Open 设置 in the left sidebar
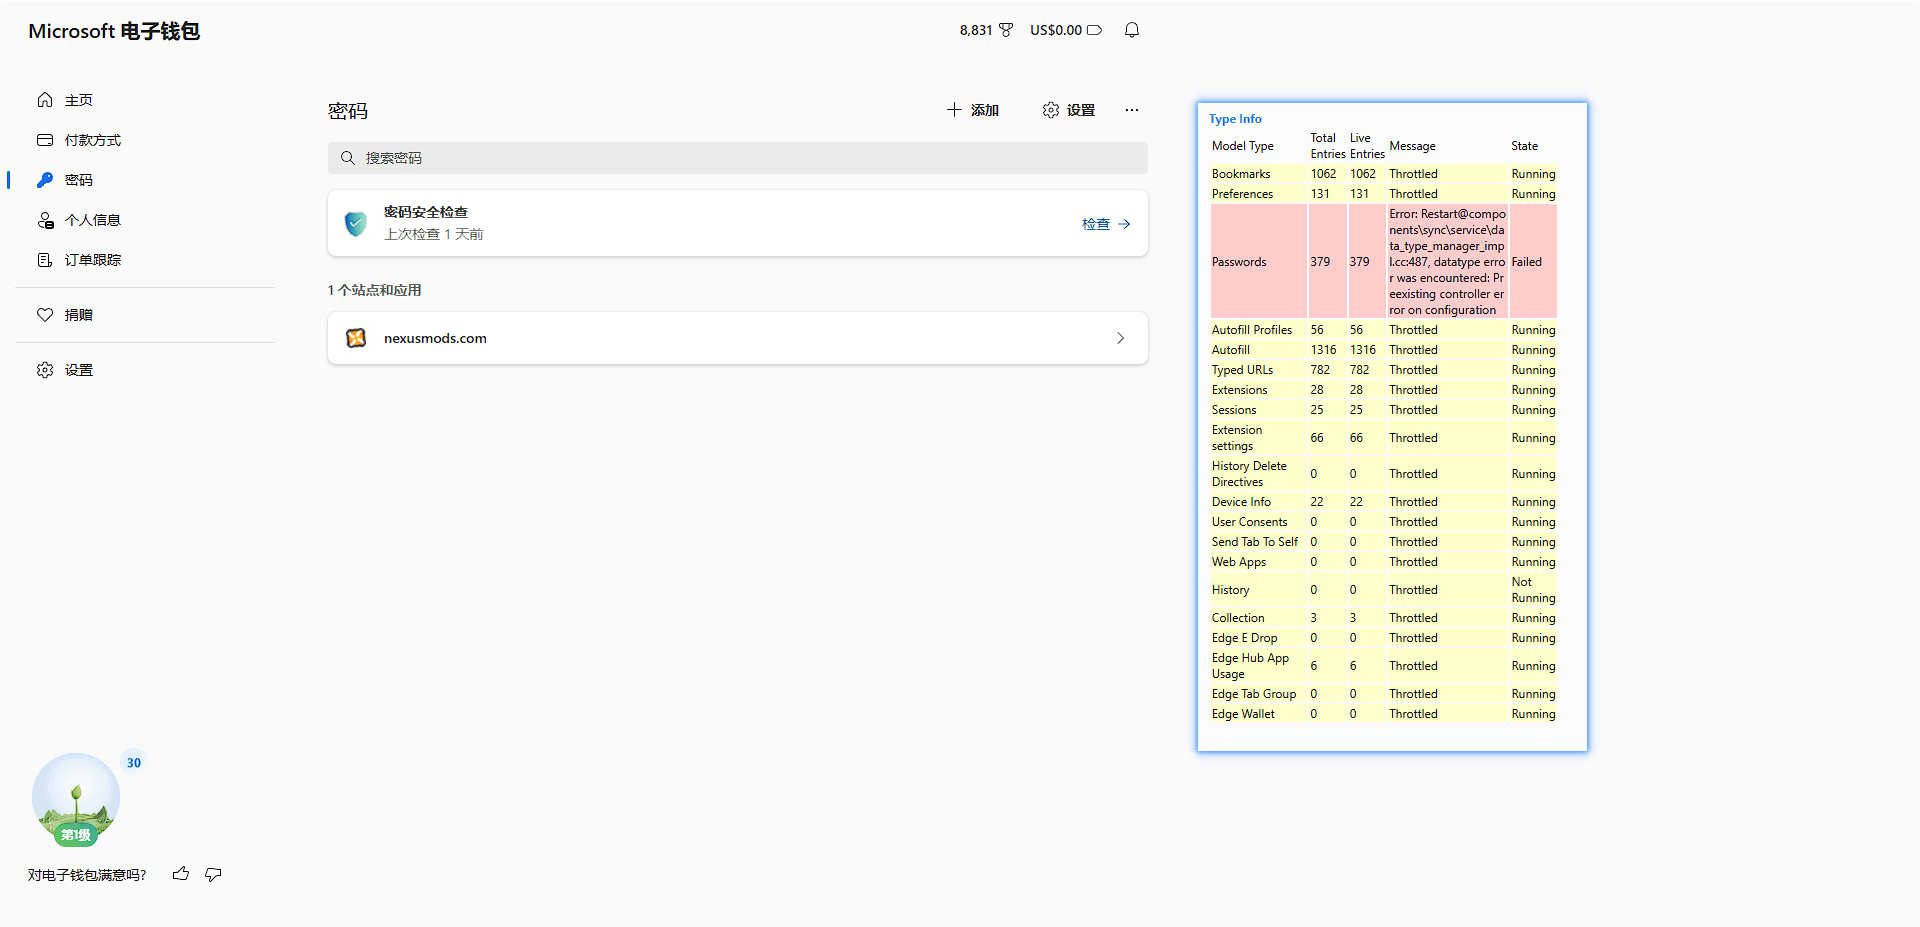This screenshot has width=1920, height=927. tap(79, 370)
